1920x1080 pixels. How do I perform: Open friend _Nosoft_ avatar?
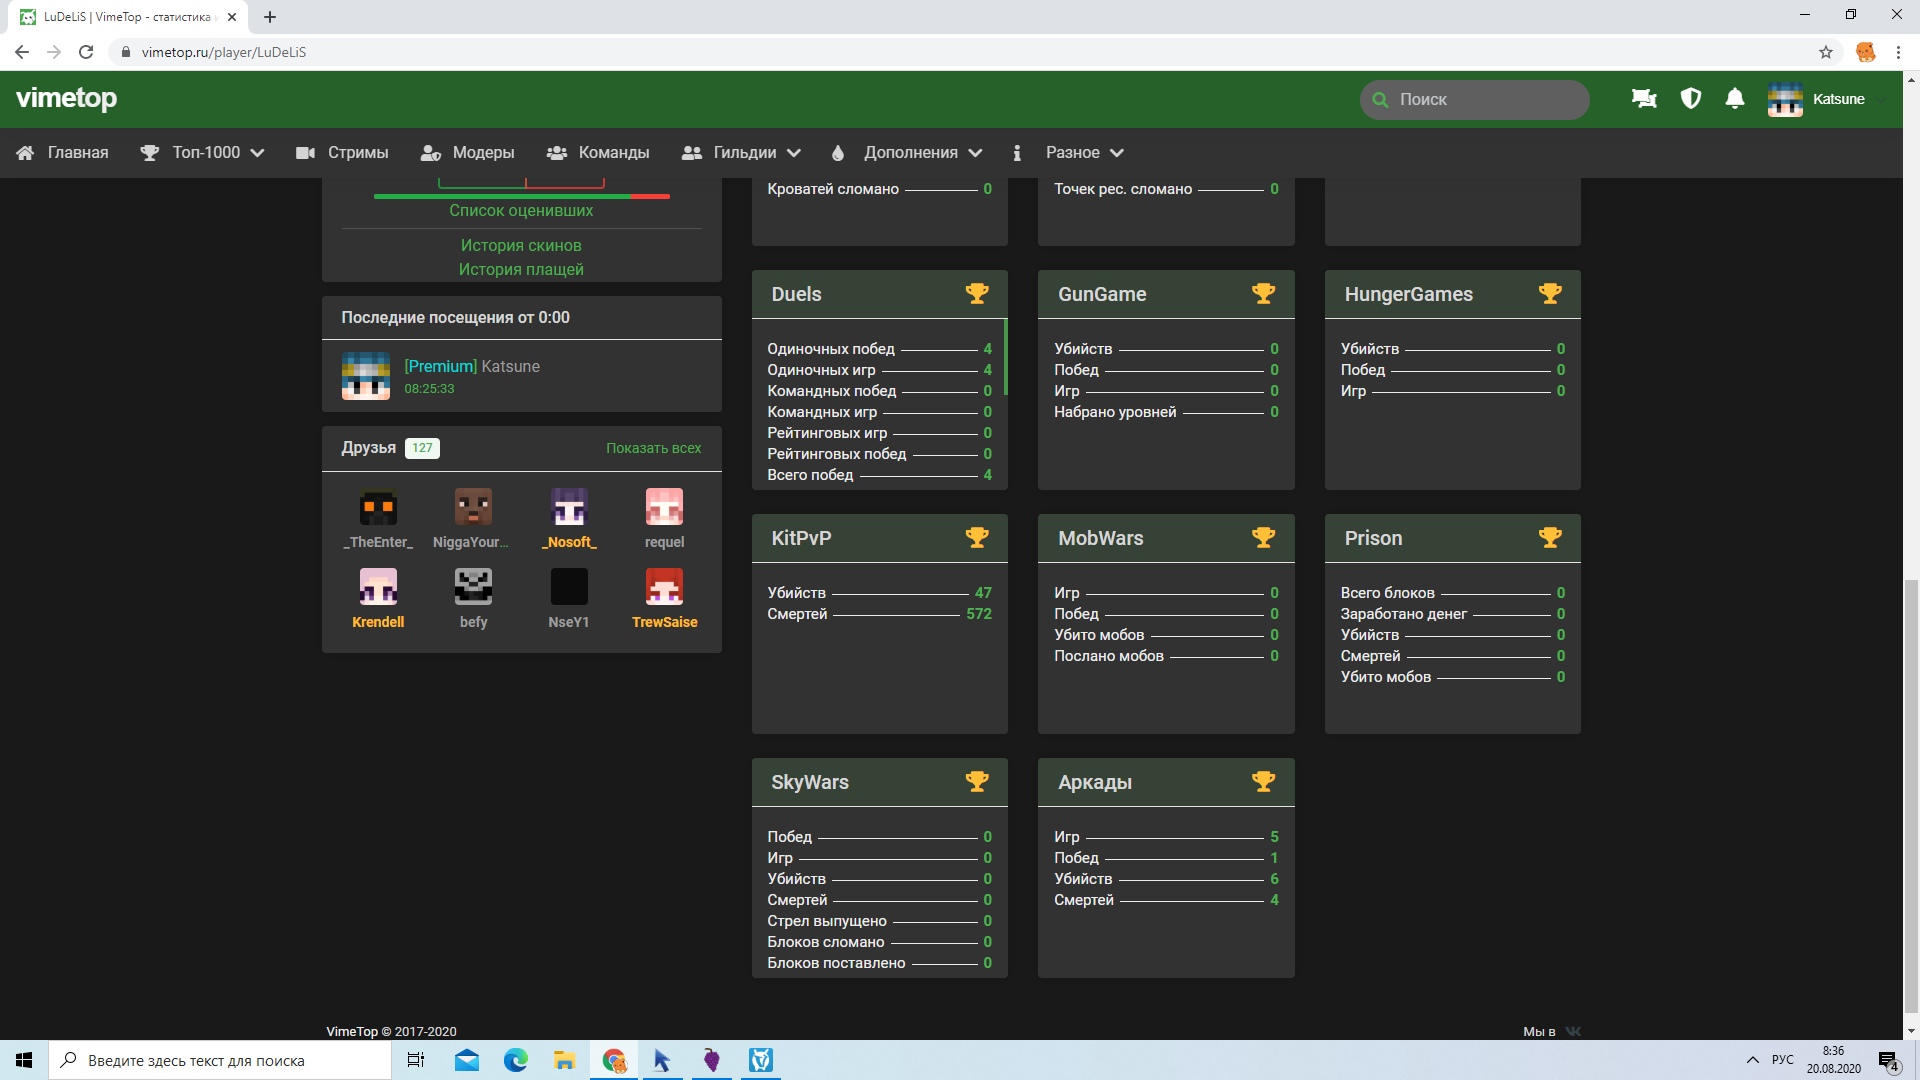[x=569, y=508]
